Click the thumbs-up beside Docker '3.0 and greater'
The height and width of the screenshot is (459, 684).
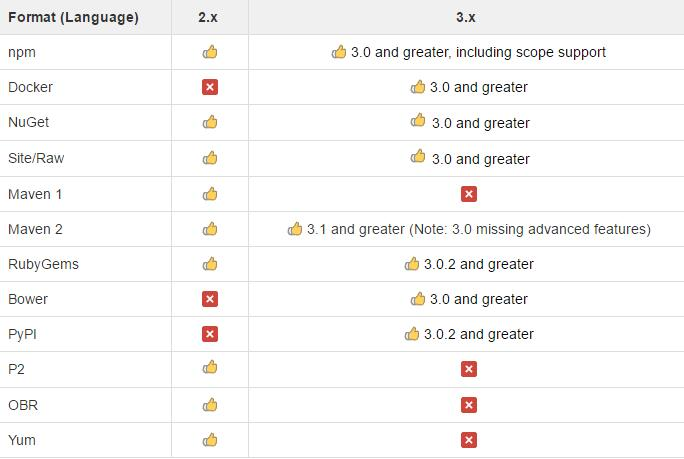[x=418, y=86]
